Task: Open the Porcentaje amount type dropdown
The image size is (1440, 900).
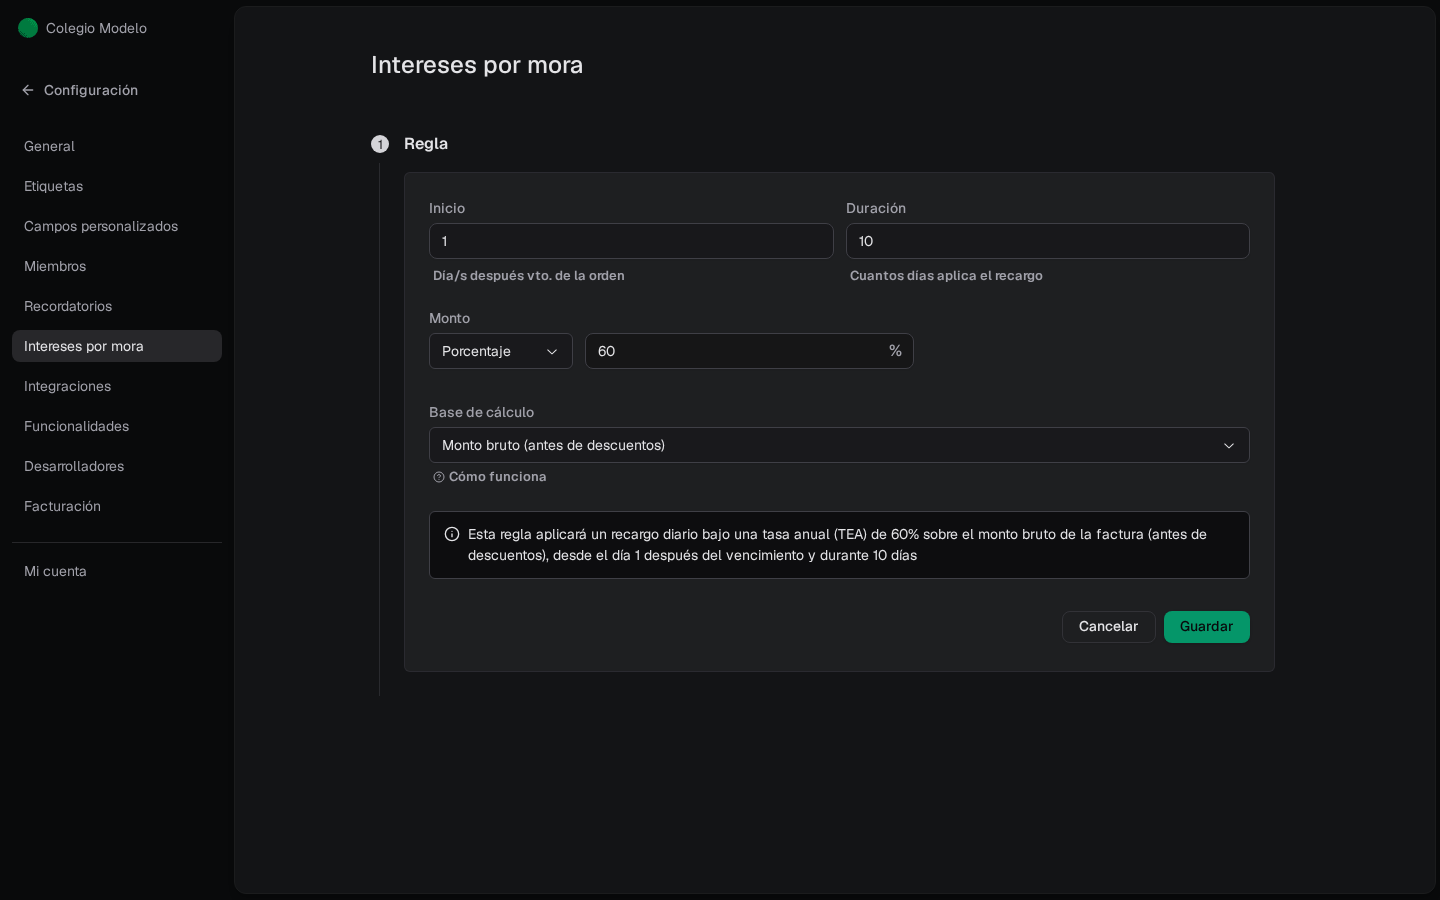Action: pos(501,351)
